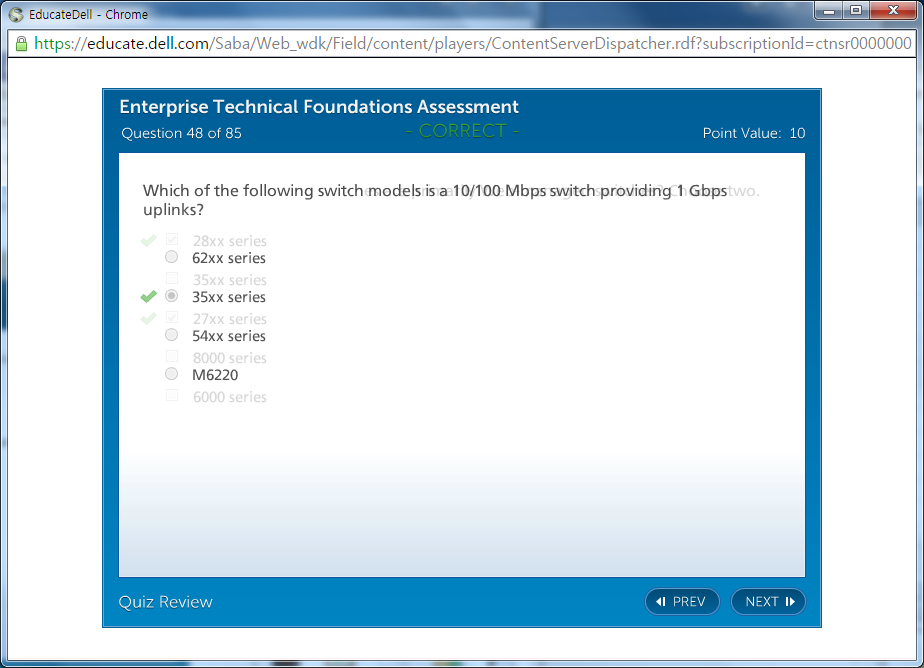The width and height of the screenshot is (924, 668).
Task: Click the green padlock security icon
Action: coord(20,44)
